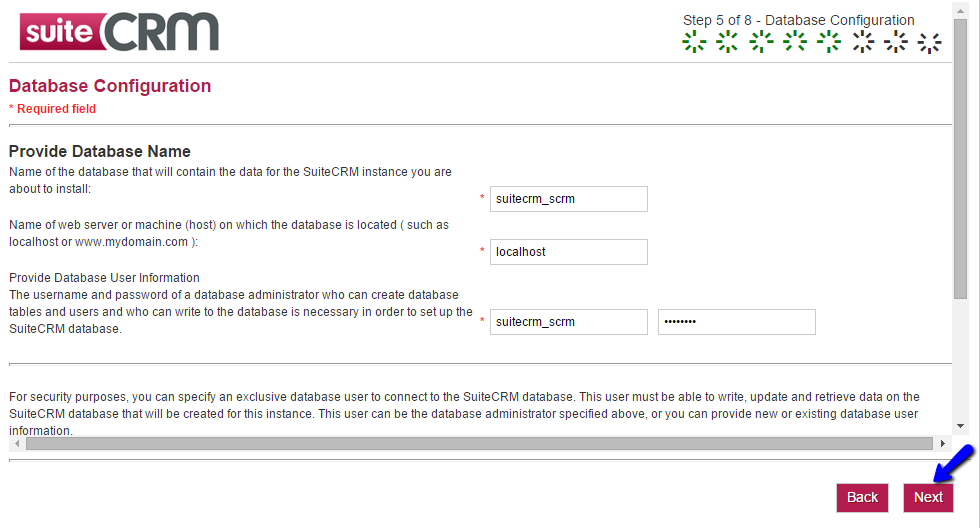Click the www.mydomain.com host description text
This screenshot has width=980, height=528.
click(229, 233)
